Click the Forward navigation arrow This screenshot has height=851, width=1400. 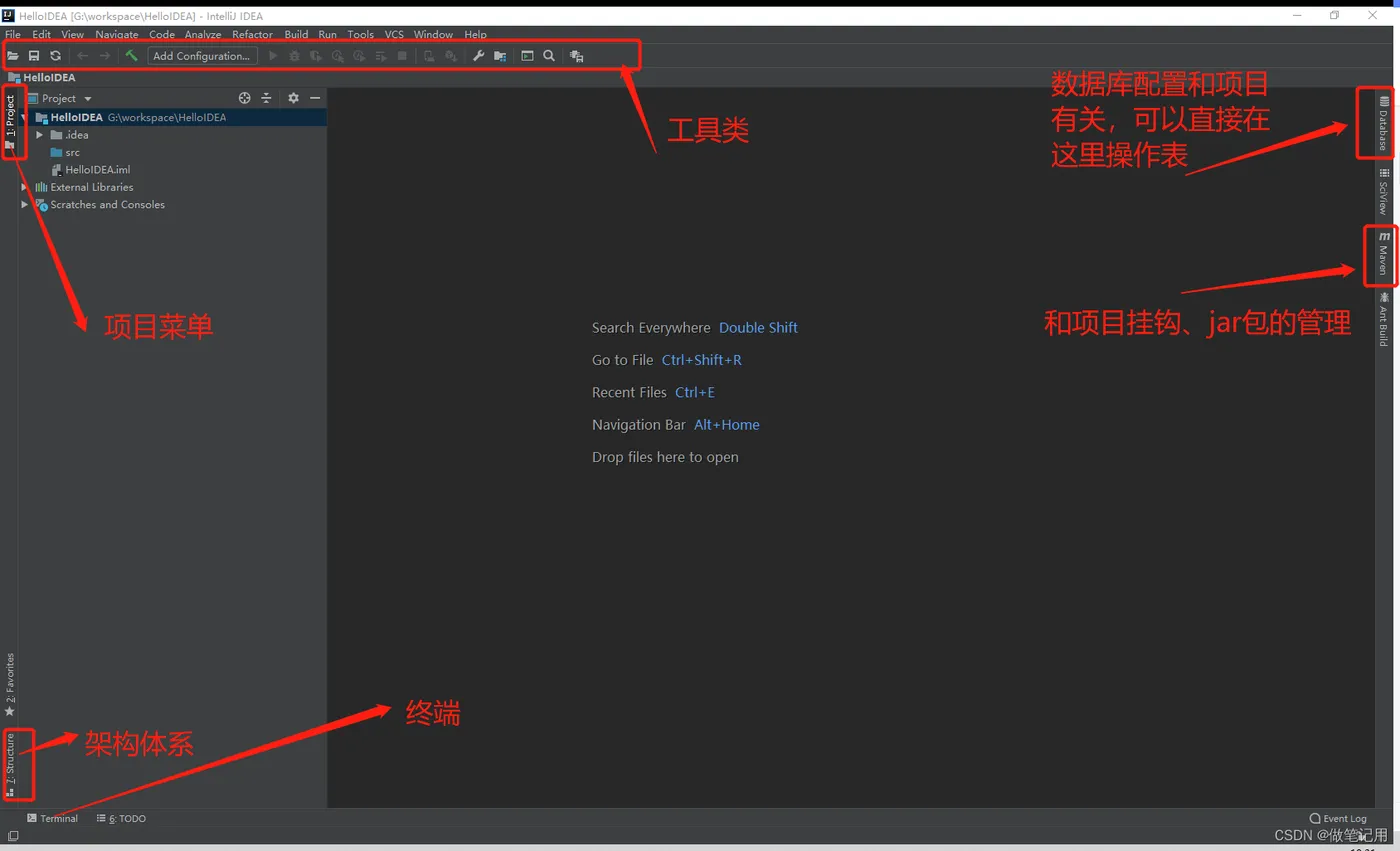click(x=104, y=56)
